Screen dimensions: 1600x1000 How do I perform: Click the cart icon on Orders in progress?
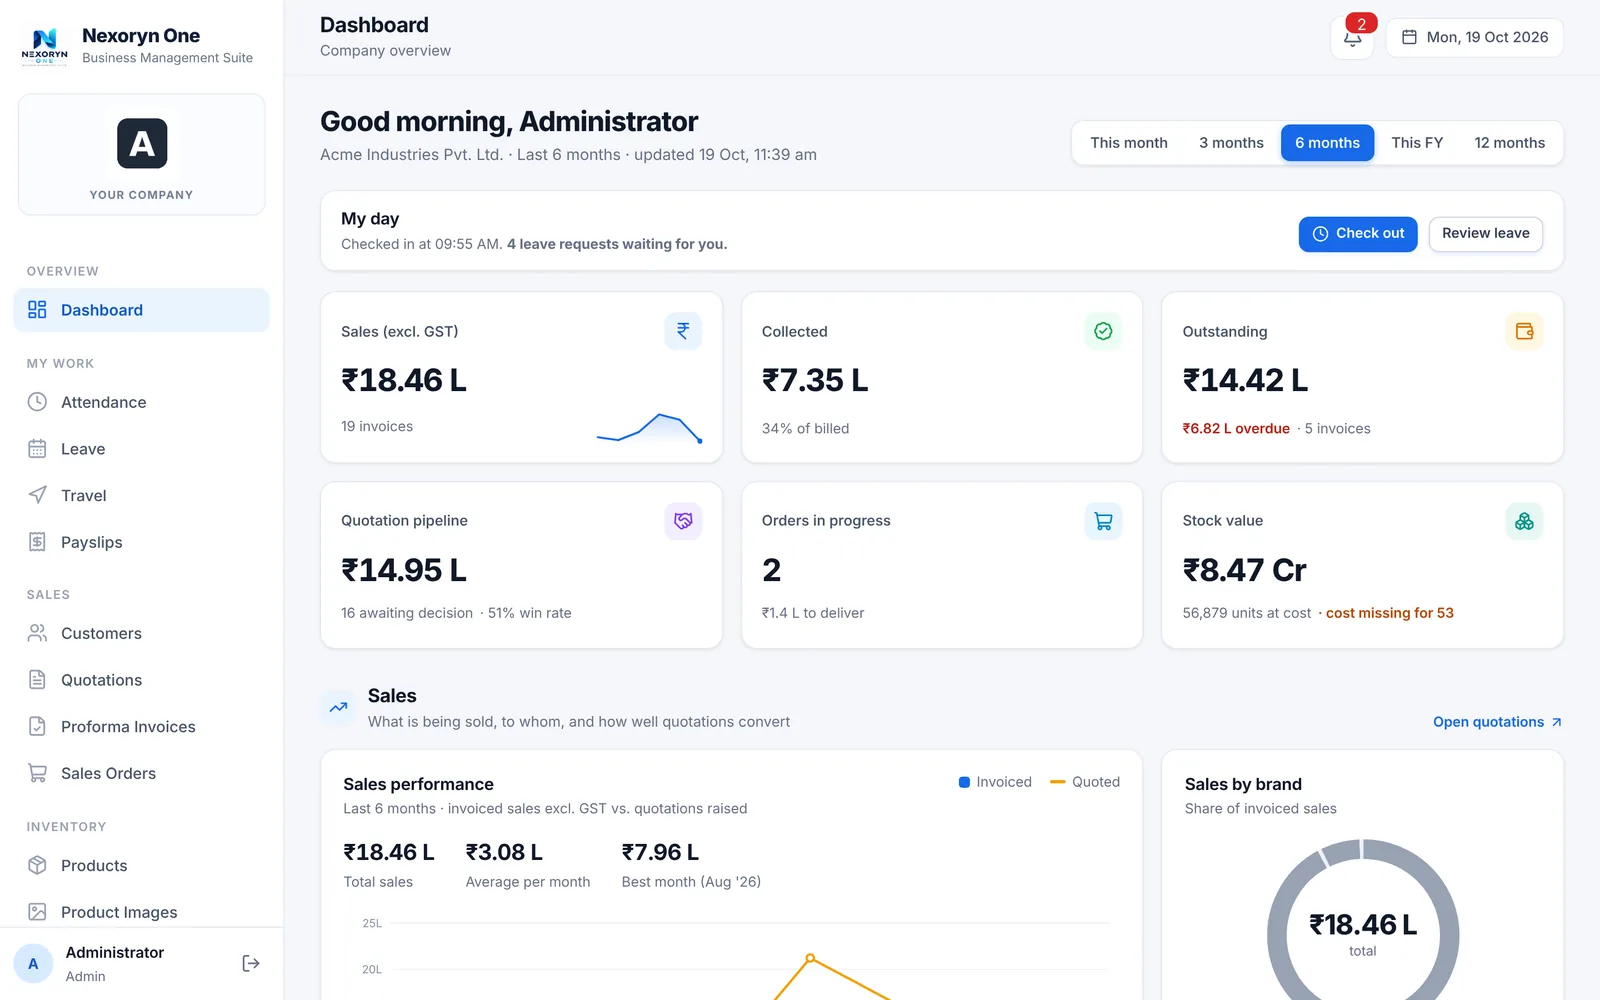point(1103,521)
